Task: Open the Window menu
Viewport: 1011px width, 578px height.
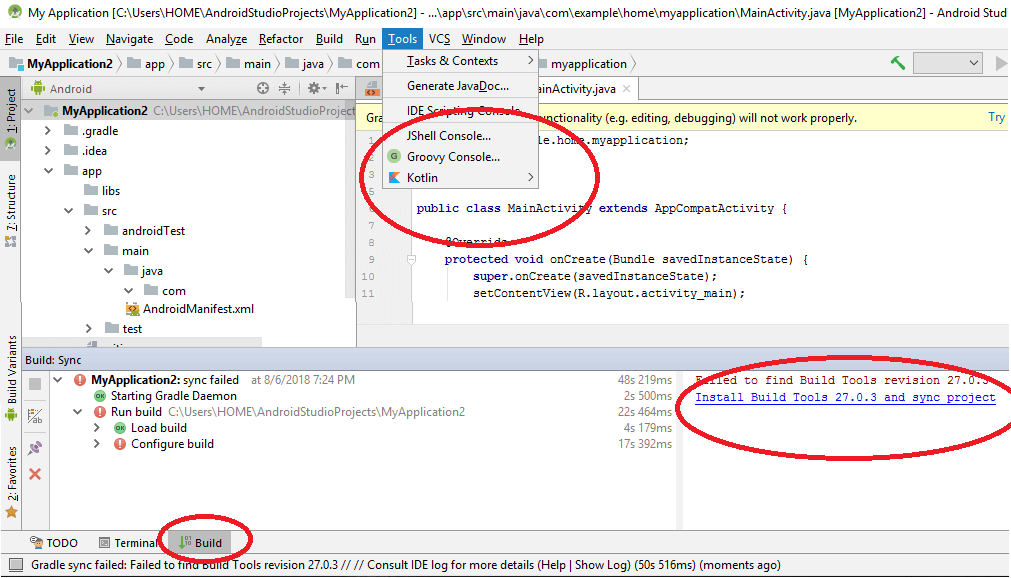Action: [x=484, y=39]
